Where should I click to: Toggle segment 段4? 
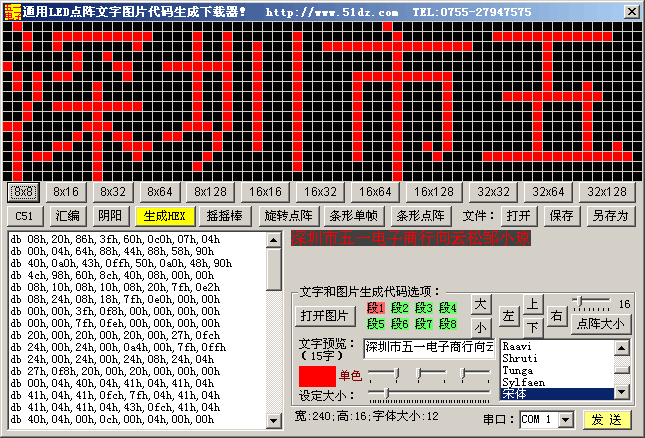[x=448, y=308]
